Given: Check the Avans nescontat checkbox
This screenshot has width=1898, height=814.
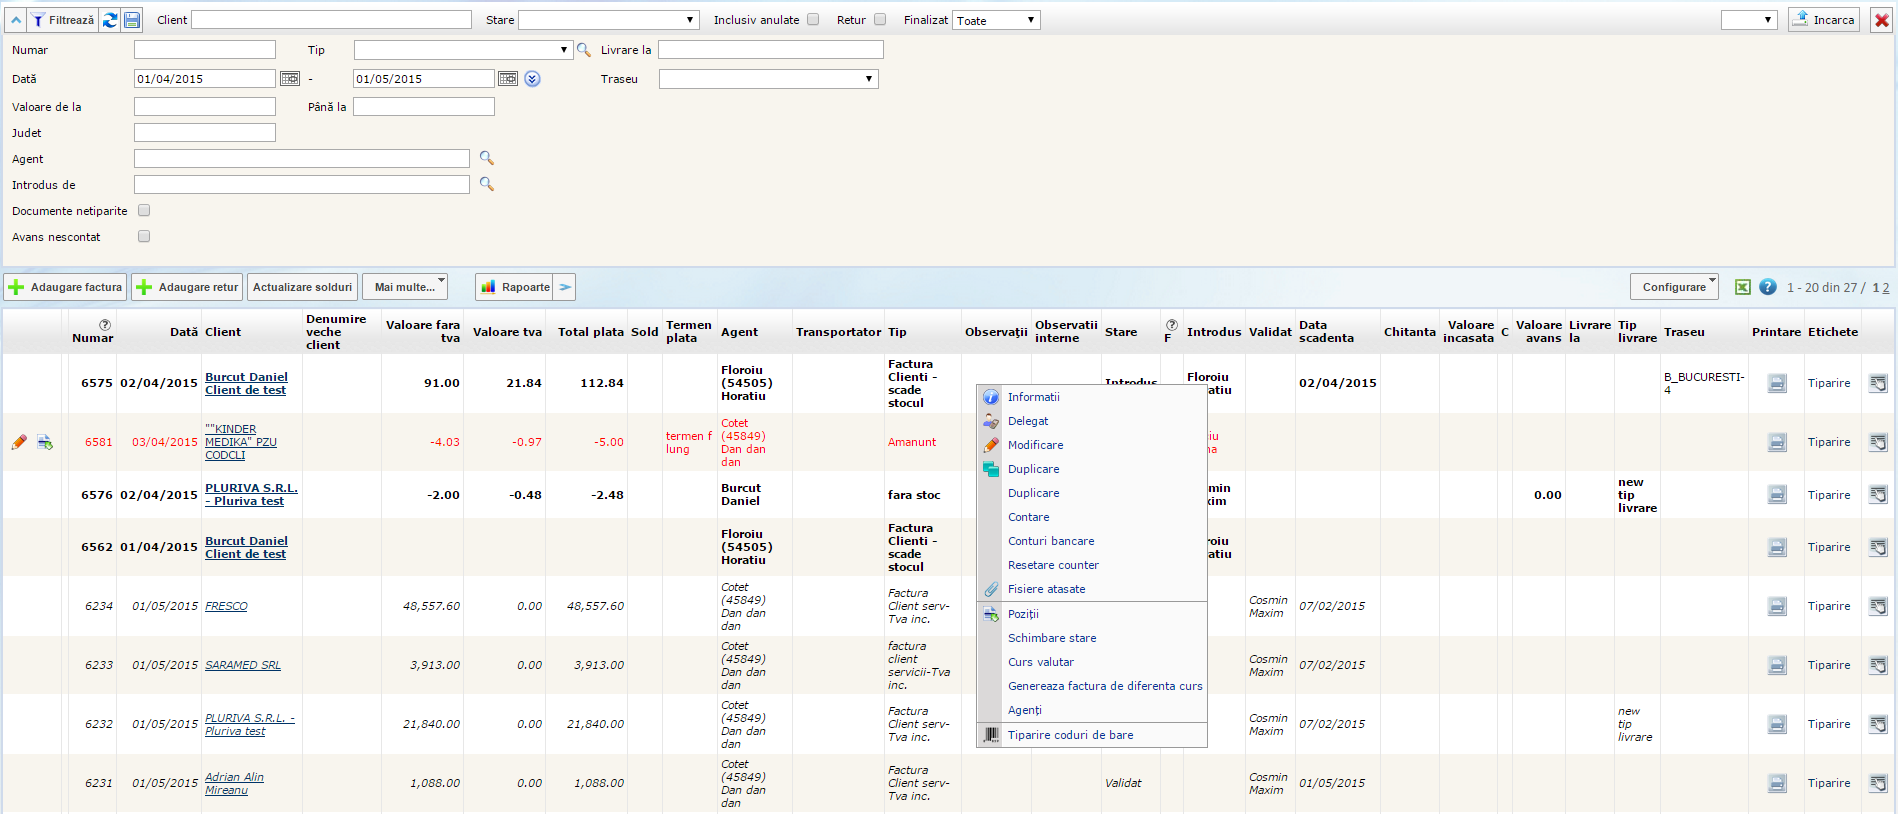Looking at the screenshot, I should pyautogui.click(x=144, y=237).
